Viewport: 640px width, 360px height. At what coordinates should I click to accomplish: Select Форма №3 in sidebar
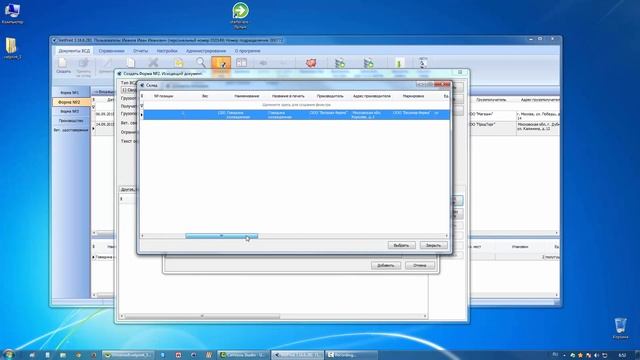[69, 111]
